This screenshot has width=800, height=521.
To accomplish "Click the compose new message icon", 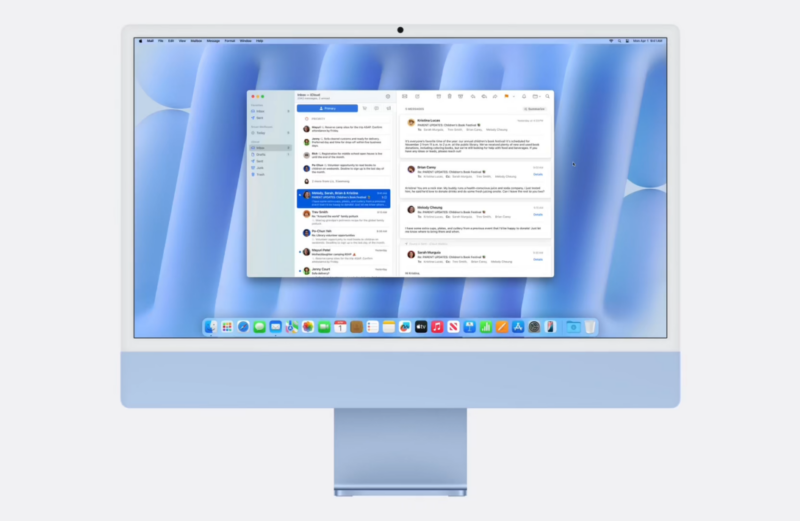I will coord(417,96).
